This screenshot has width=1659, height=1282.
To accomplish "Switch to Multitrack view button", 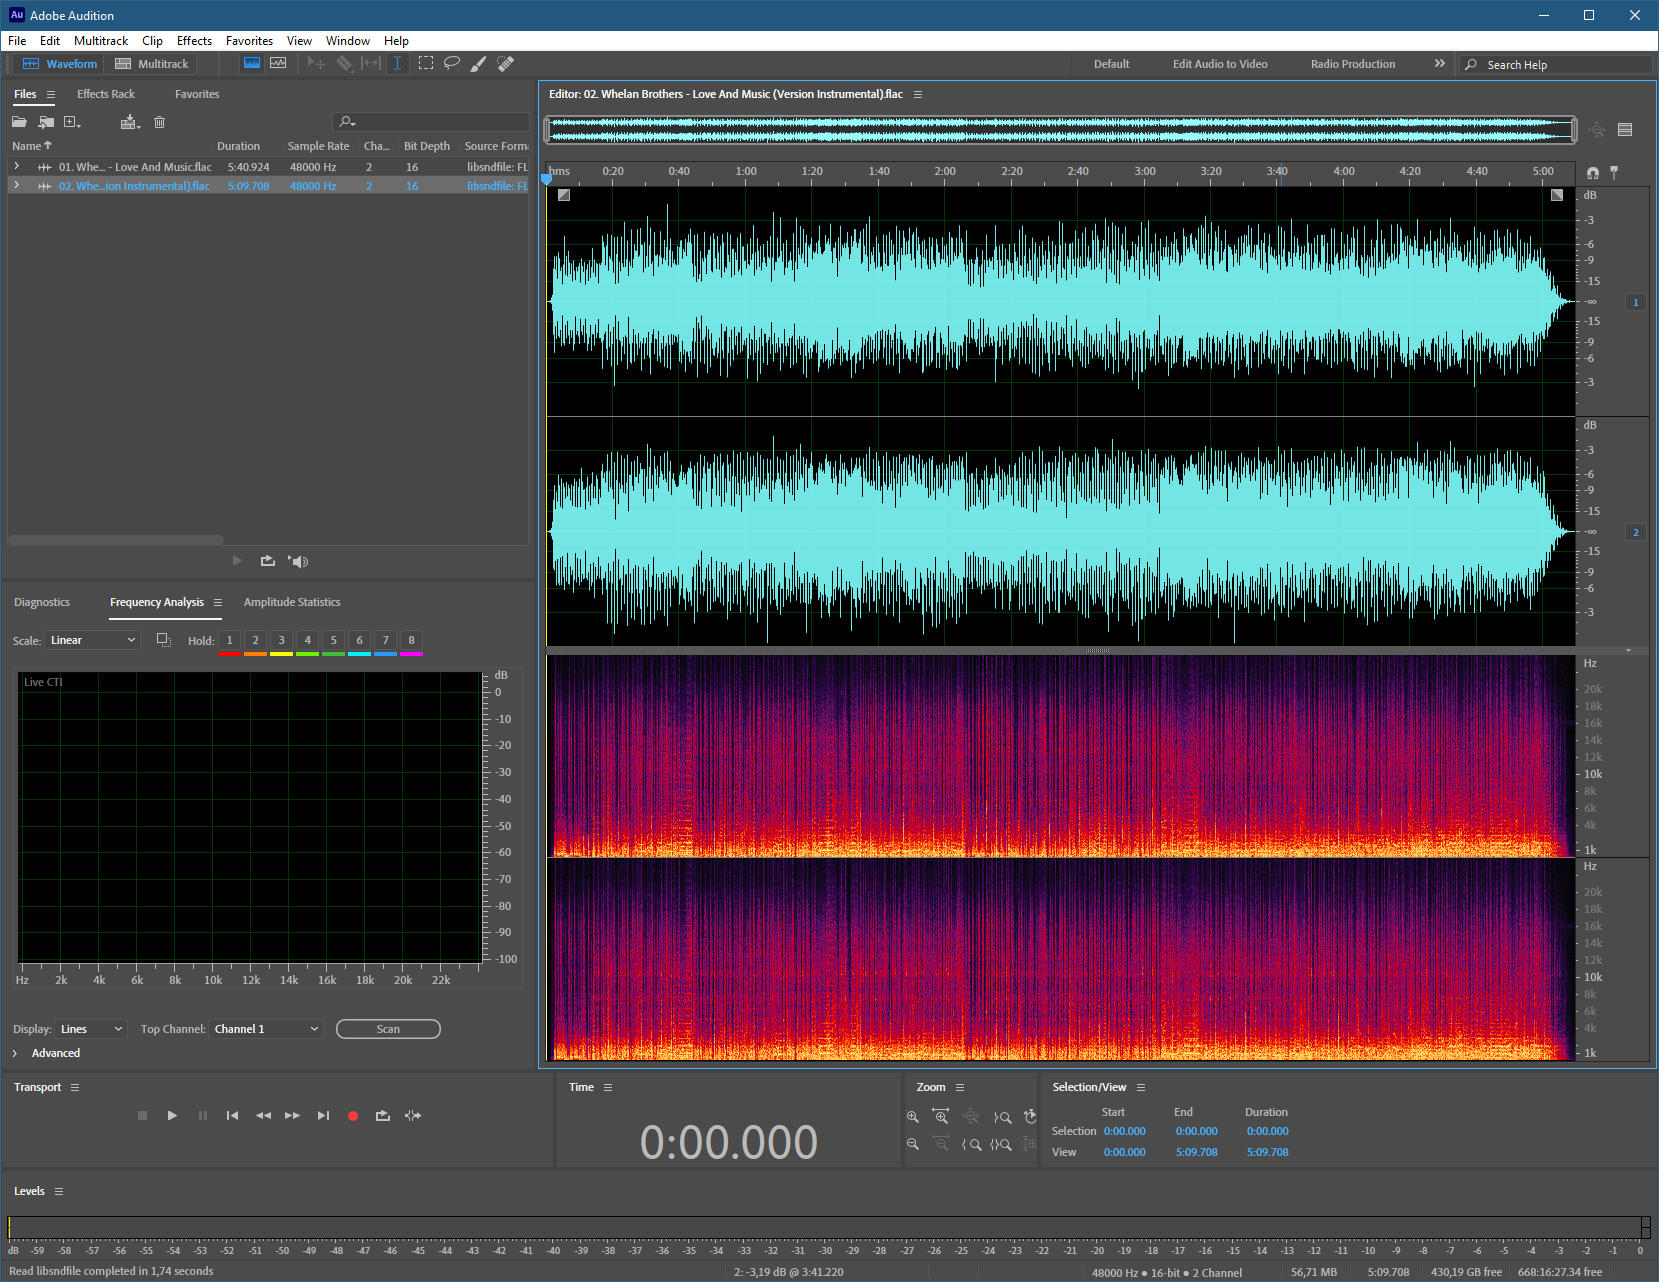I will 152,63.
